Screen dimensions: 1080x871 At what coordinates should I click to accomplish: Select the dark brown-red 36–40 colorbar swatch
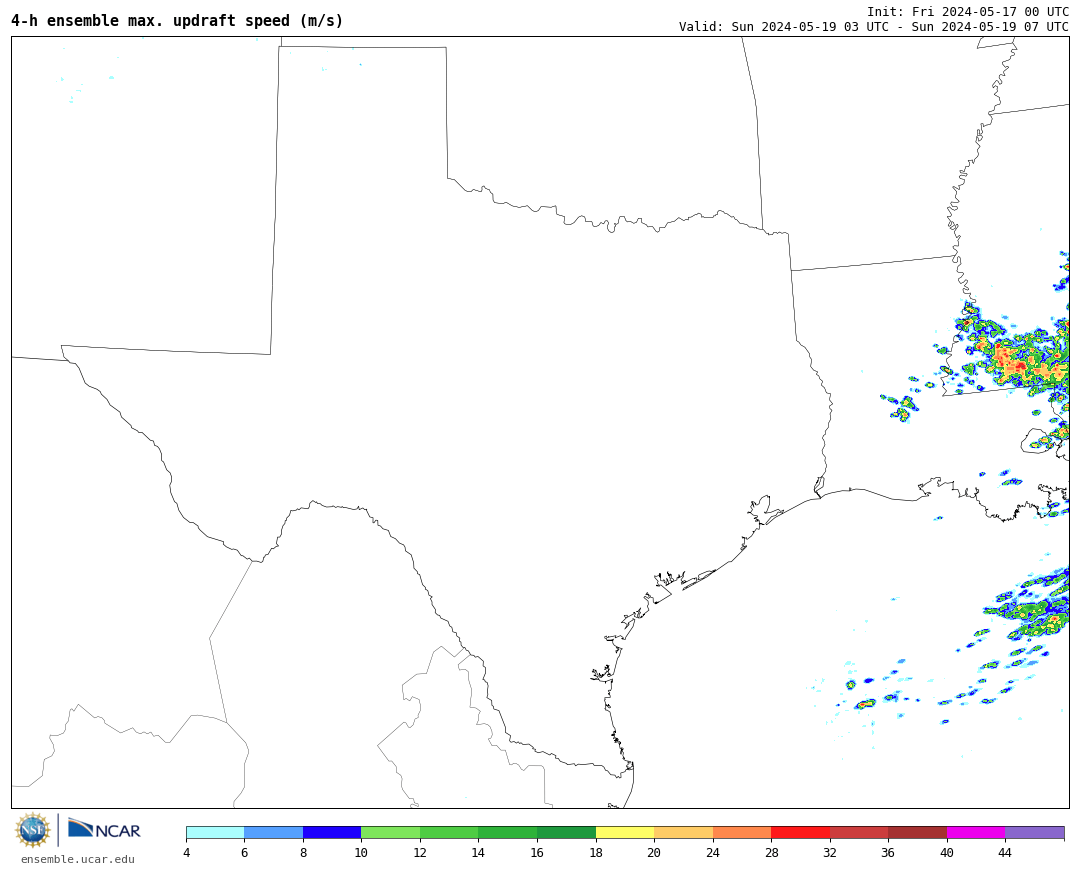coord(917,832)
